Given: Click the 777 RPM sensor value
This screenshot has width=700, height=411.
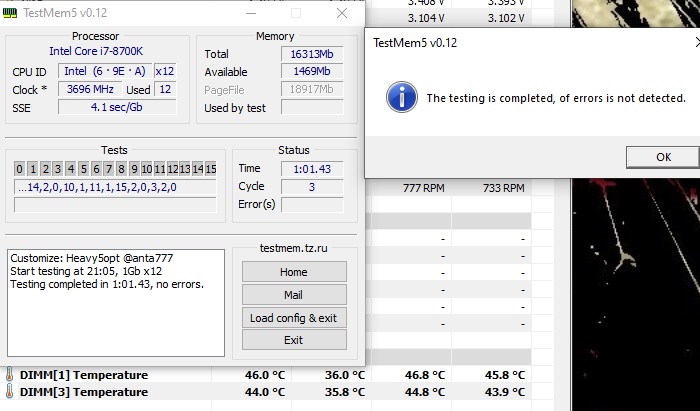Looking at the screenshot, I should click(424, 188).
